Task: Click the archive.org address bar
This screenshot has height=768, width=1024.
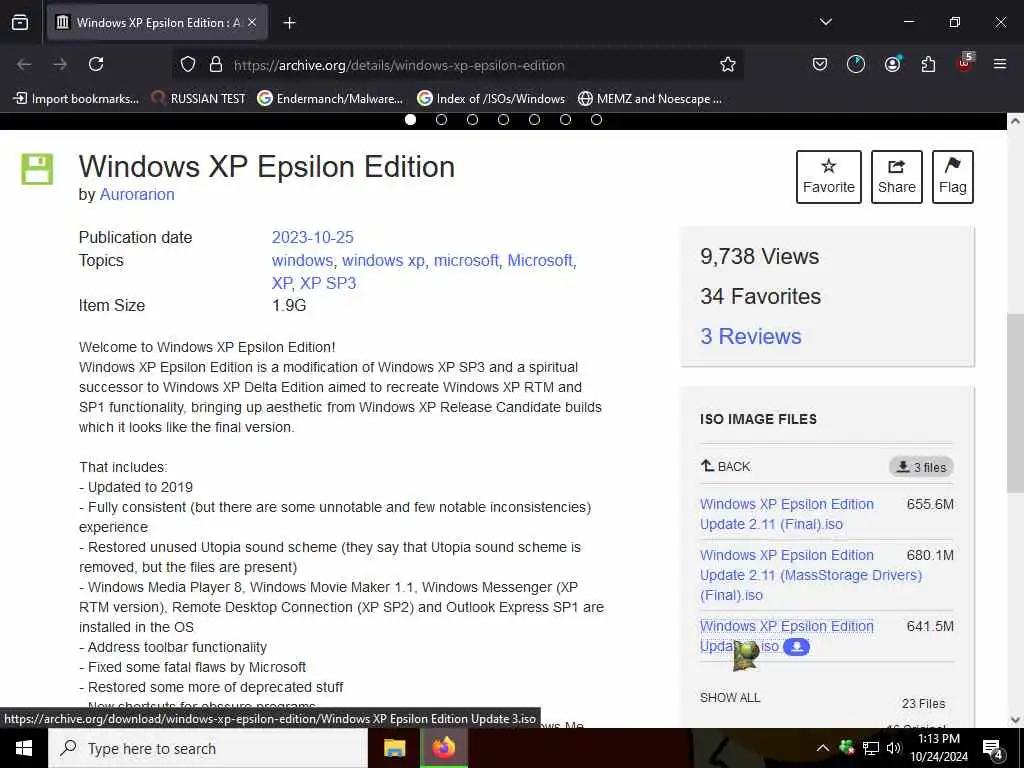Action: [x=457, y=65]
